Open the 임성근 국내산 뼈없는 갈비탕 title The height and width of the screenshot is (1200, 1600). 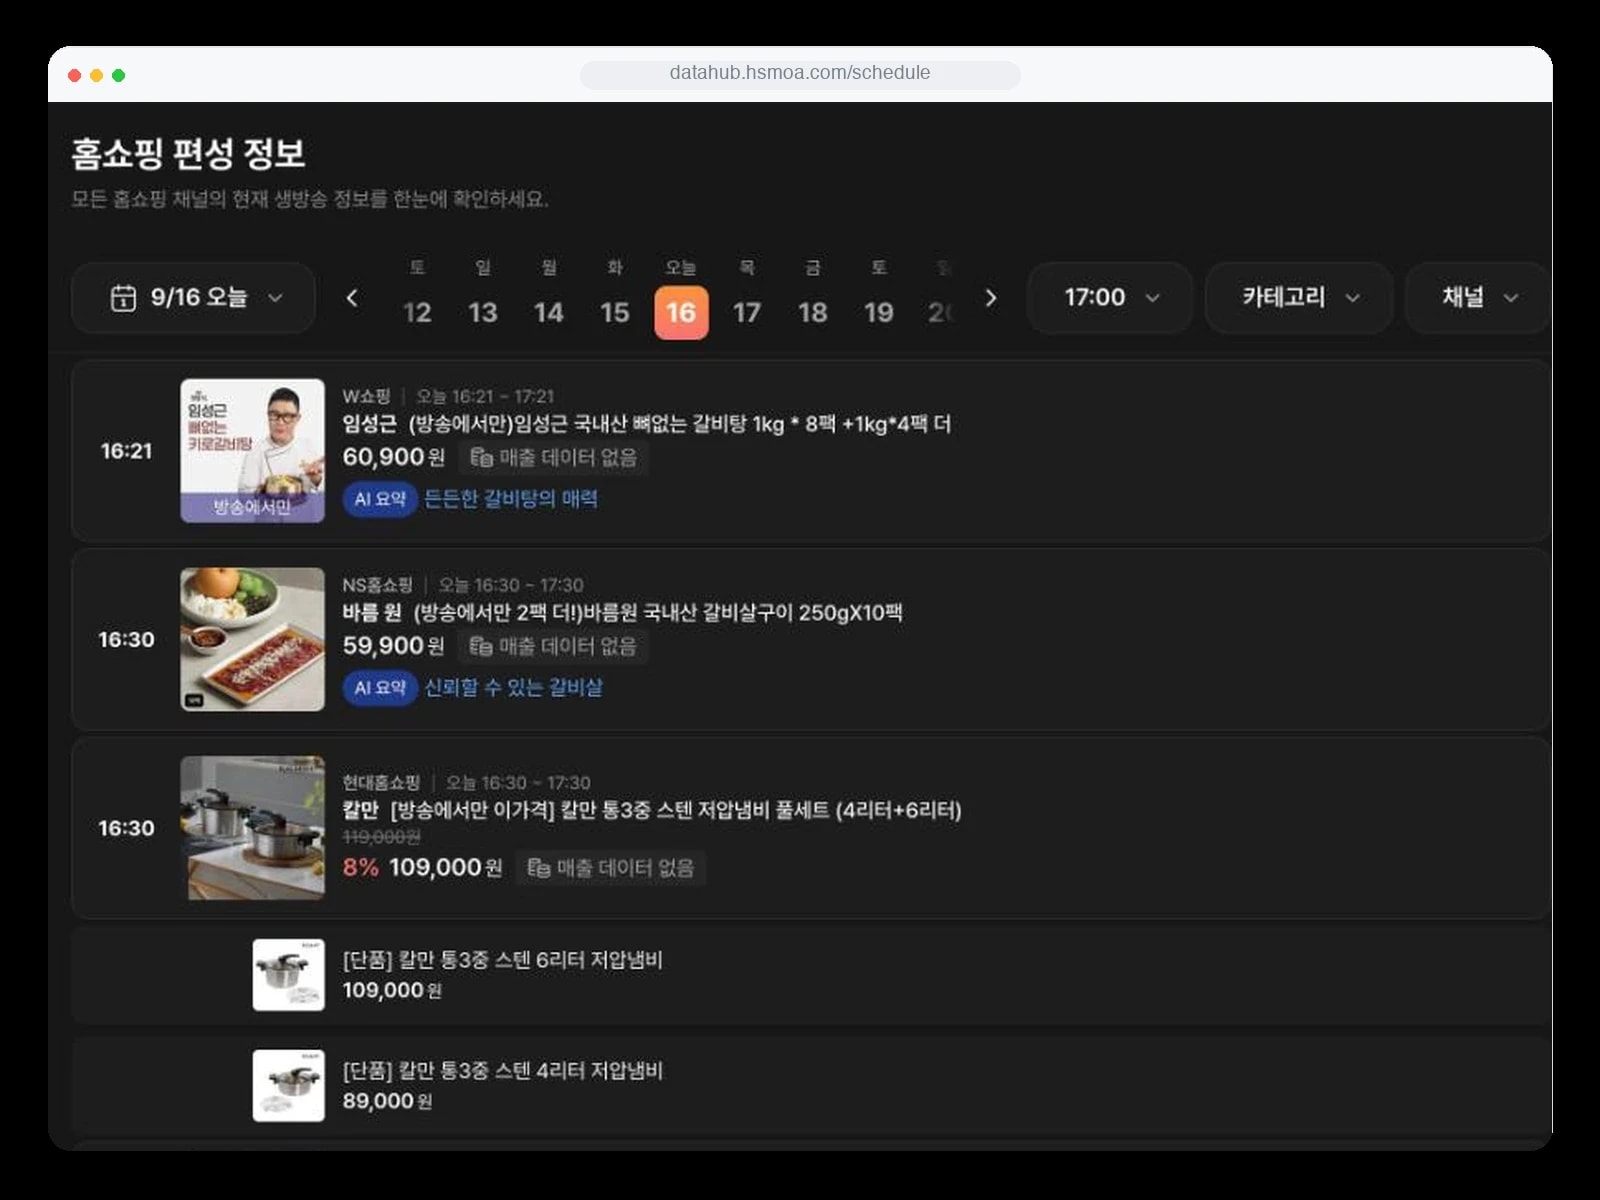646,424
